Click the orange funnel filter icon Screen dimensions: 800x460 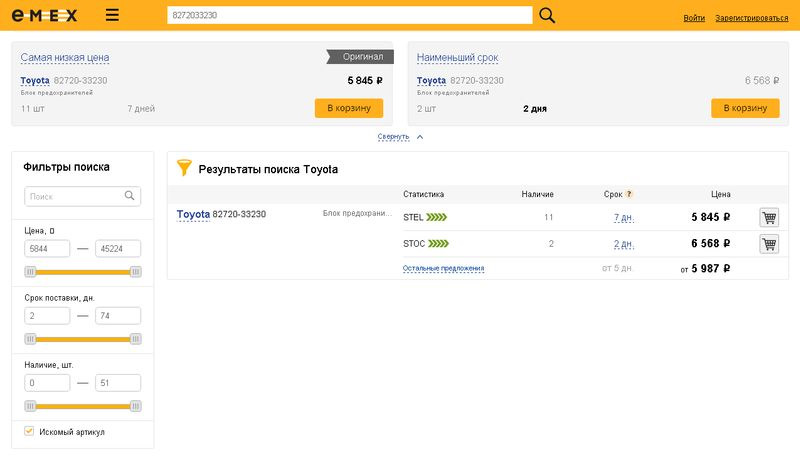184,167
